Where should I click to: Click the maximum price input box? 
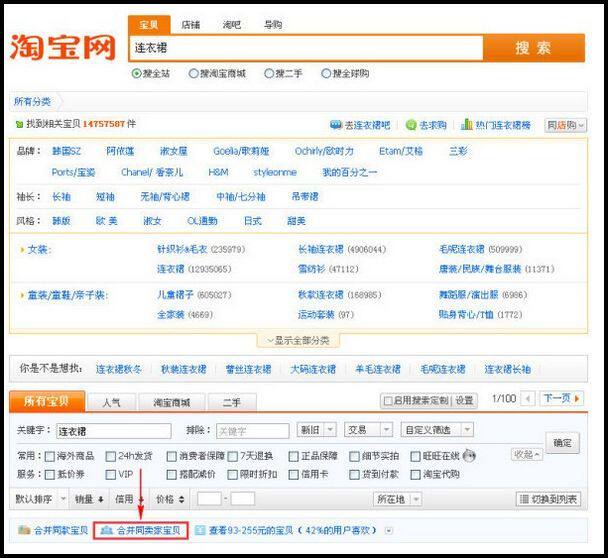[x=243, y=499]
